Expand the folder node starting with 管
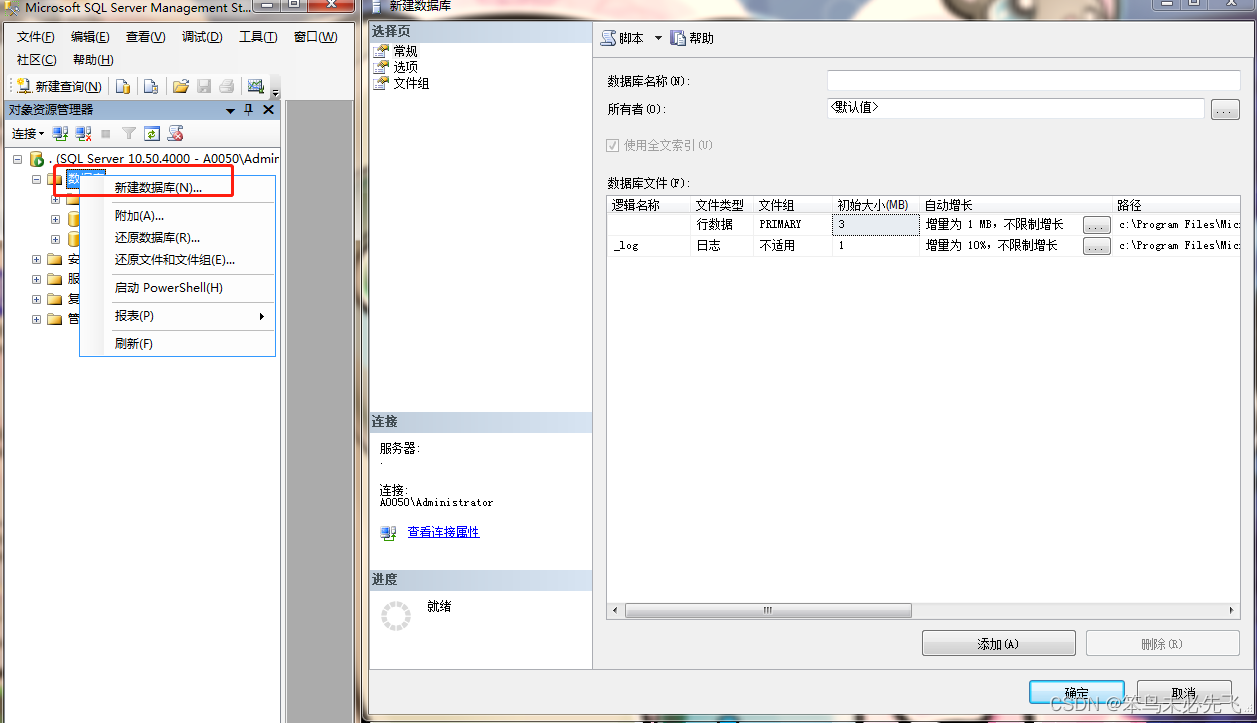The height and width of the screenshot is (723, 1257). 36,319
